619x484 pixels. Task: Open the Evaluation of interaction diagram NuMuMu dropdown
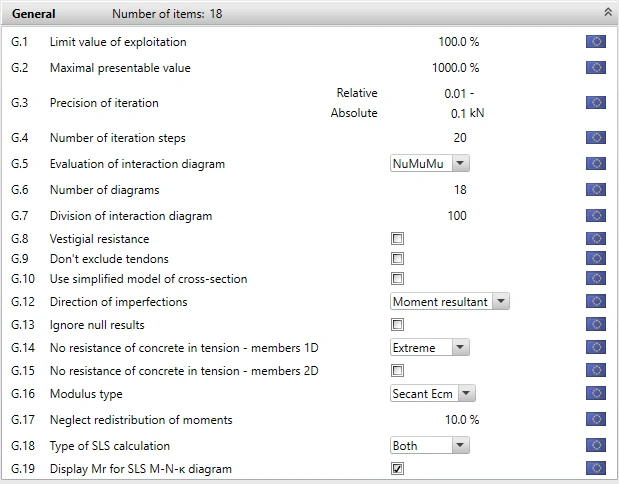[x=430, y=163]
